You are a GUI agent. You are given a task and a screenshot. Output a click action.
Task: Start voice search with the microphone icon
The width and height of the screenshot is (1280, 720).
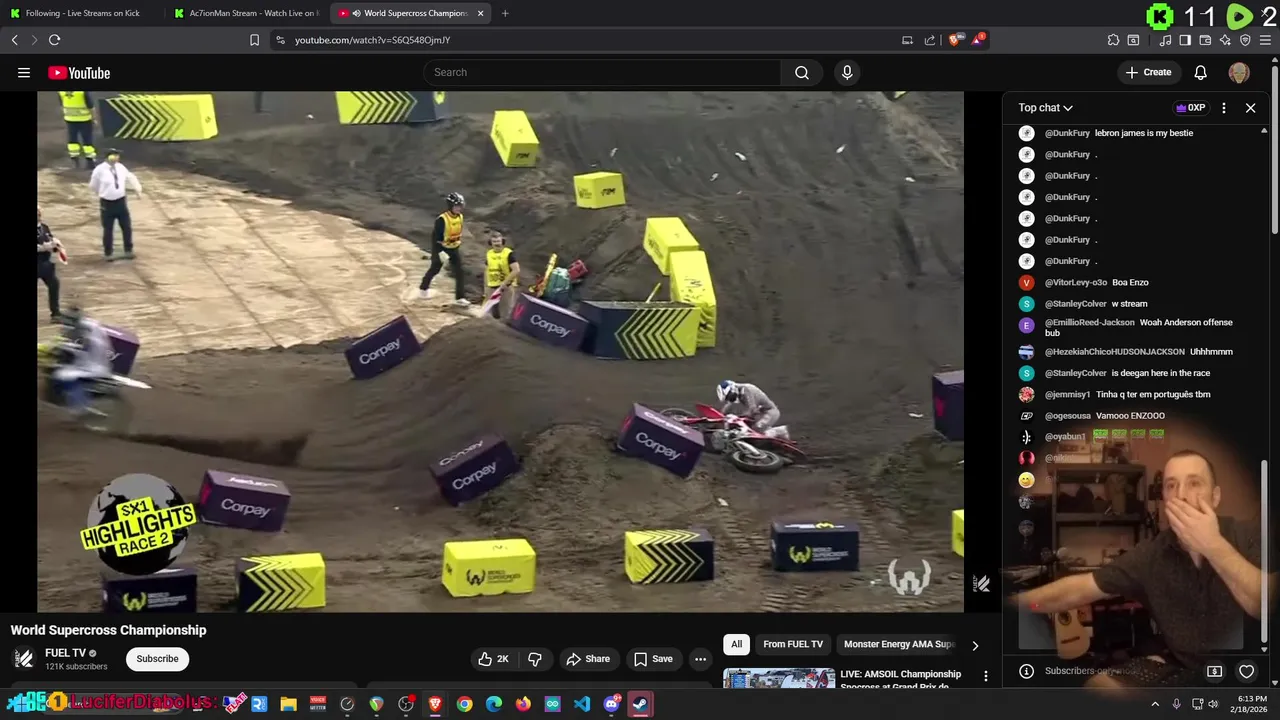(847, 72)
